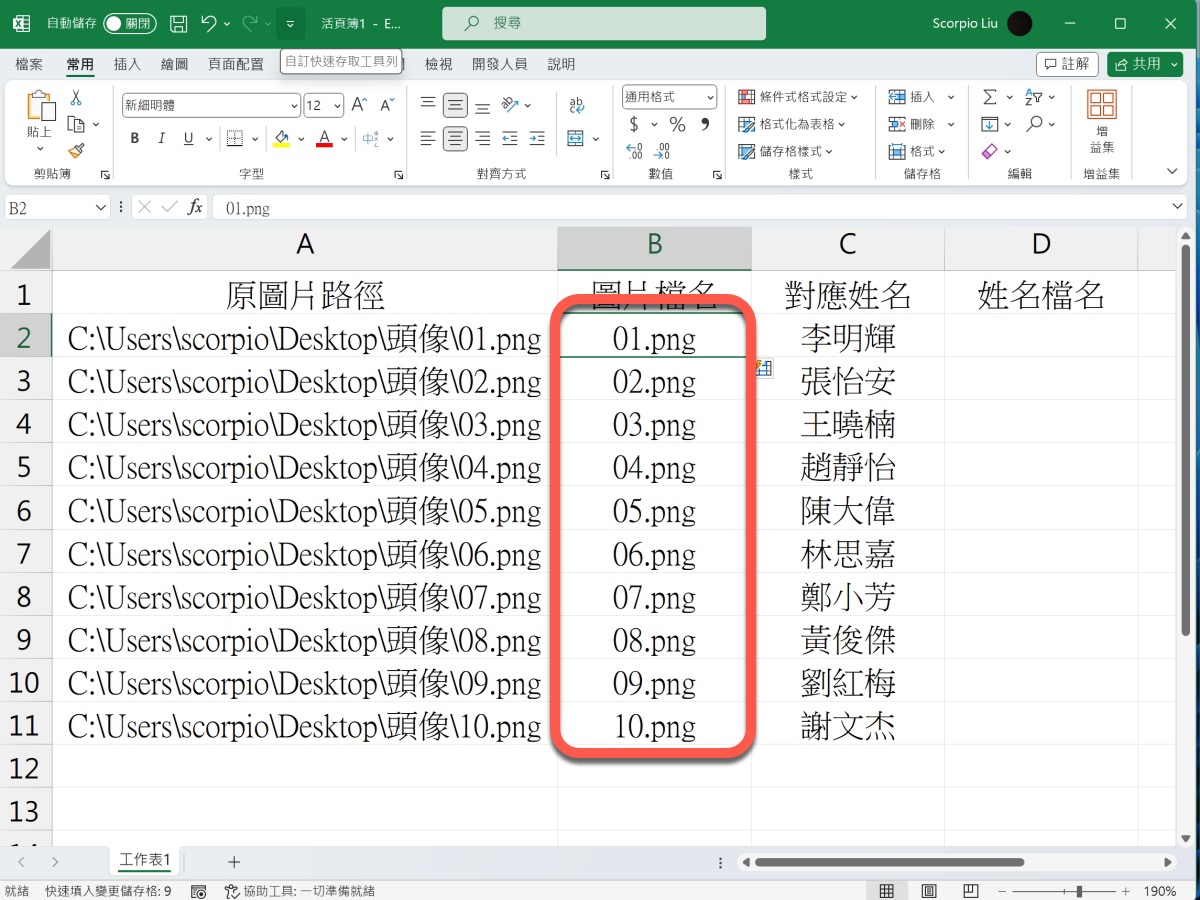Collapse the ribbon with the chevron
Viewport: 1200px width, 900px height.
click(1173, 172)
